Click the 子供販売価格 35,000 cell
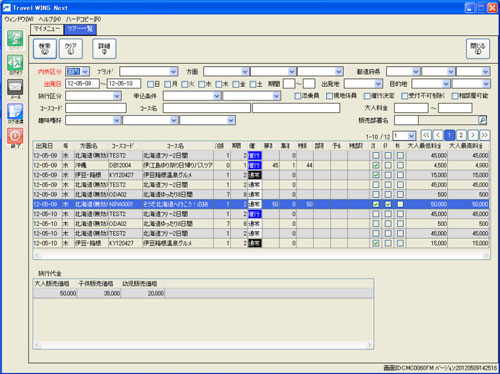 [x=99, y=293]
